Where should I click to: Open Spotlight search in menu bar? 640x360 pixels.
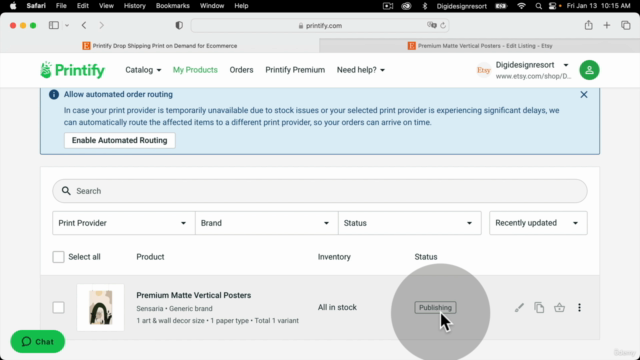point(538,6)
